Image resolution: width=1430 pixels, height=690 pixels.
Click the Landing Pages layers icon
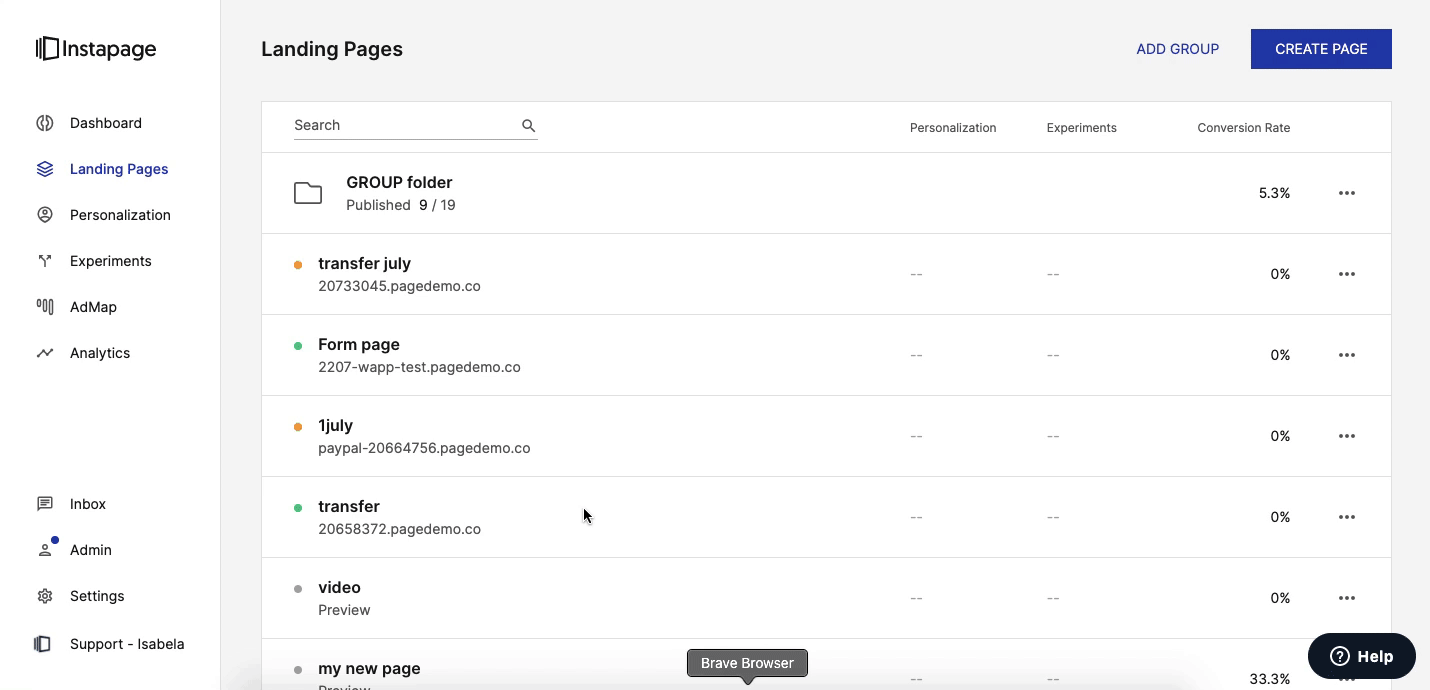tap(45, 169)
